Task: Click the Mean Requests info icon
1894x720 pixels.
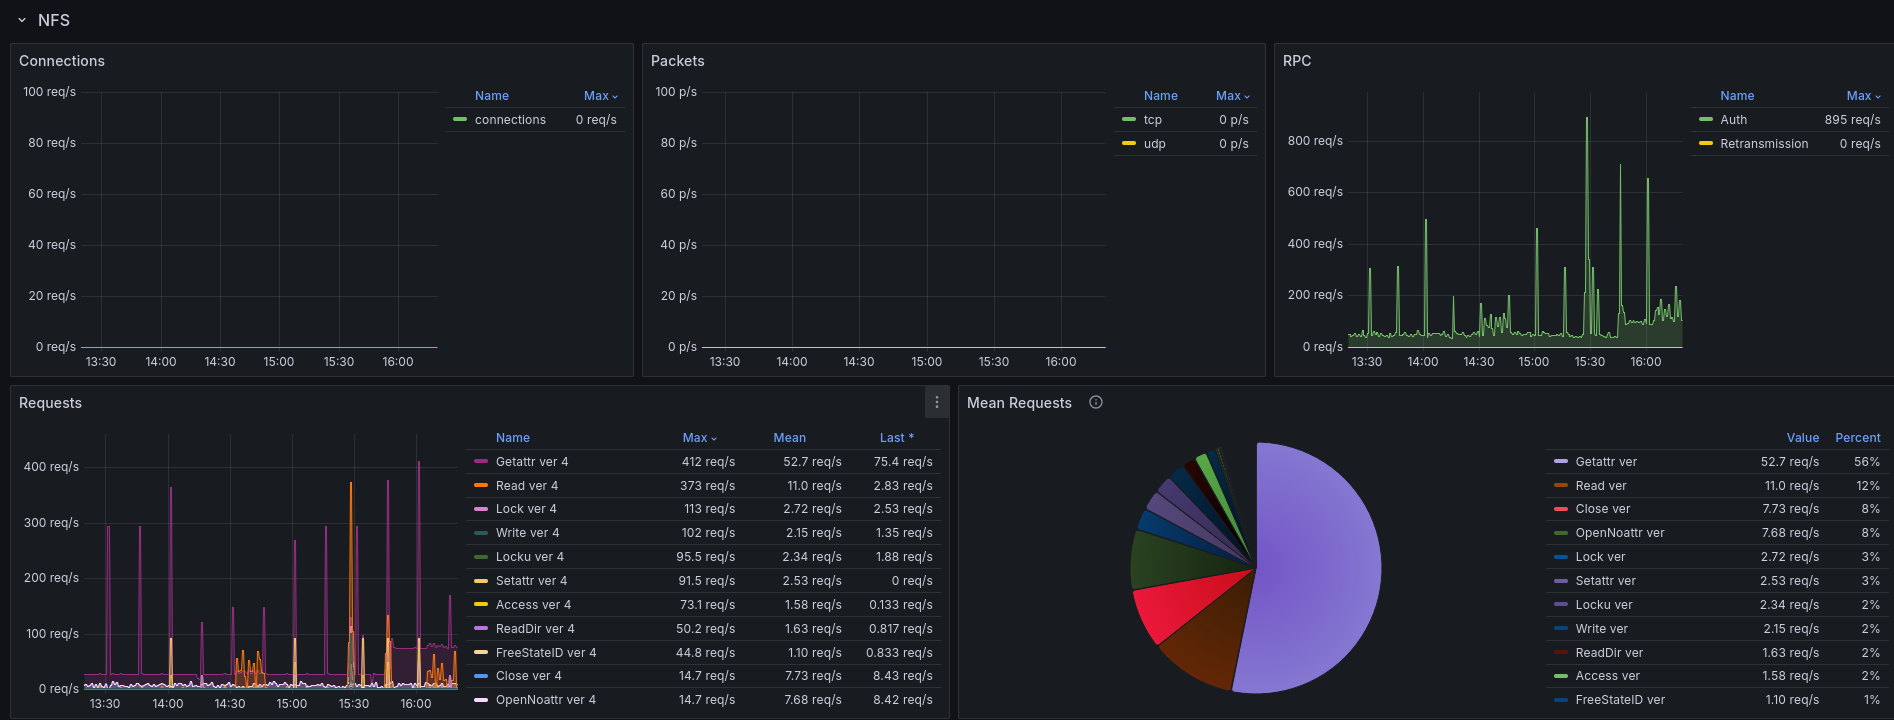Action: pos(1096,402)
